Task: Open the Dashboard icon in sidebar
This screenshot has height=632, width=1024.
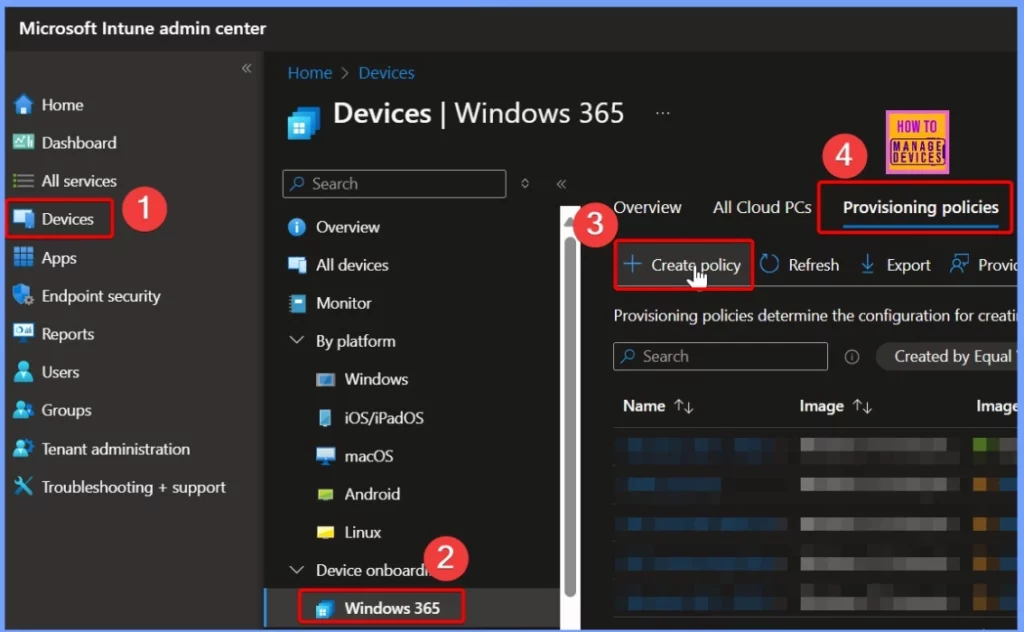Action: pos(24,142)
